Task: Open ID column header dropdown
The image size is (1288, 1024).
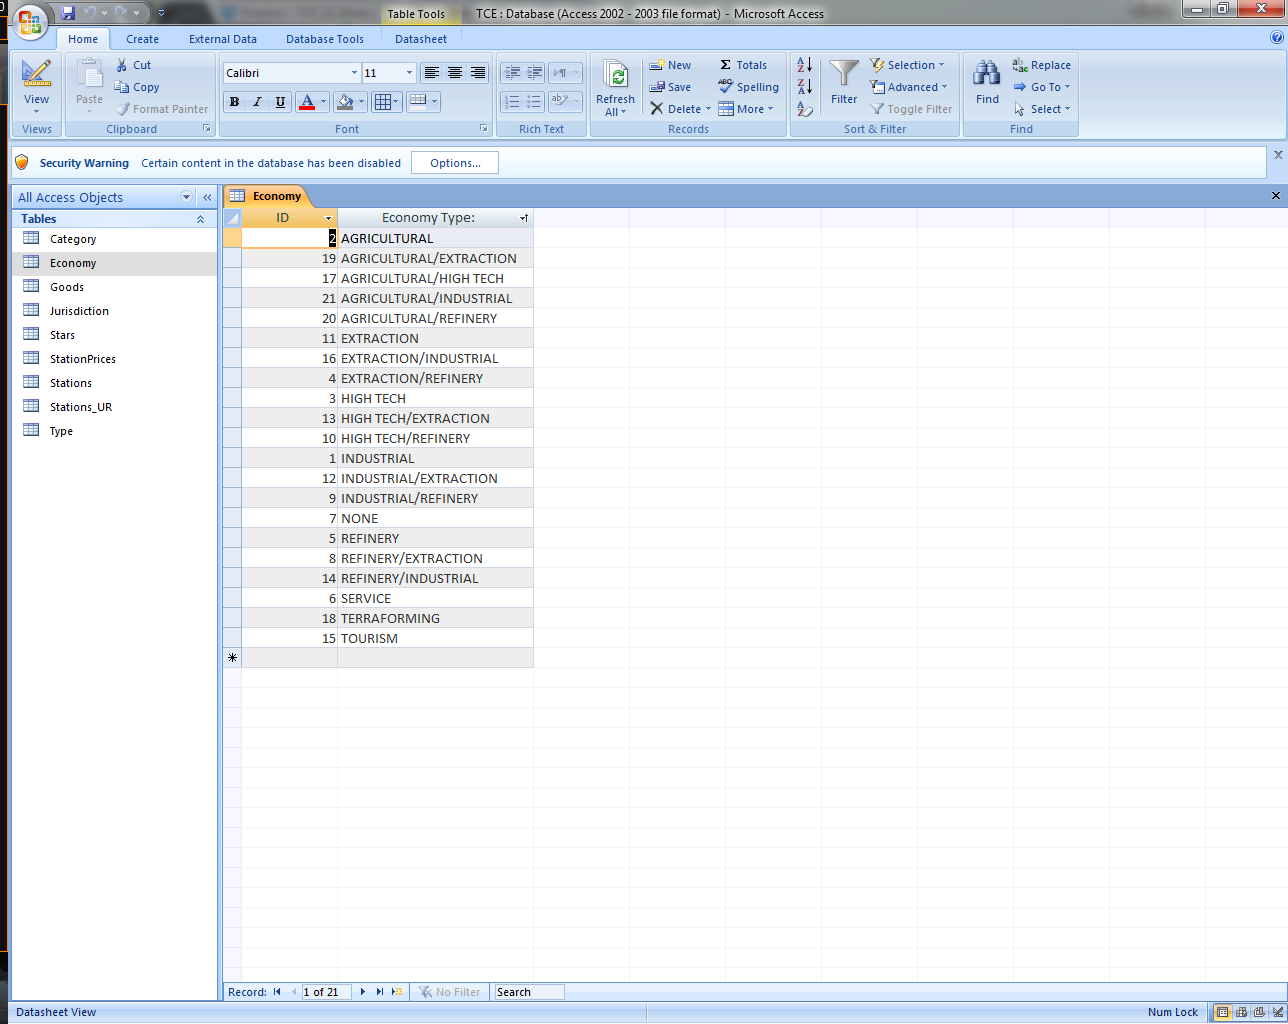Action: pos(328,218)
